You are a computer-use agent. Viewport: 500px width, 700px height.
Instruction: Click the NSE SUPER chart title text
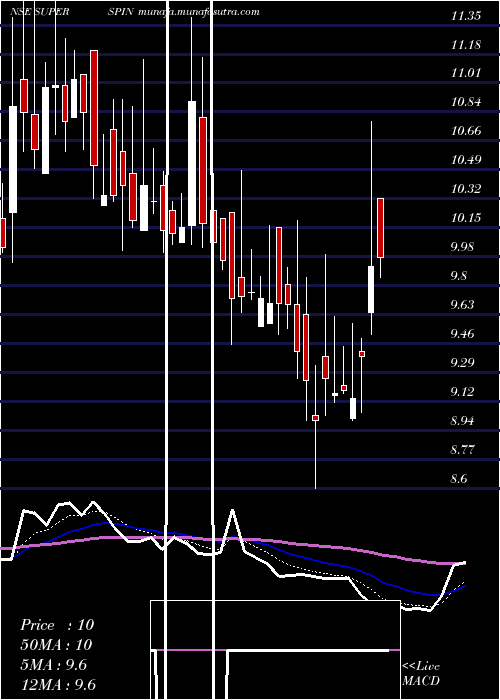tap(39, 12)
